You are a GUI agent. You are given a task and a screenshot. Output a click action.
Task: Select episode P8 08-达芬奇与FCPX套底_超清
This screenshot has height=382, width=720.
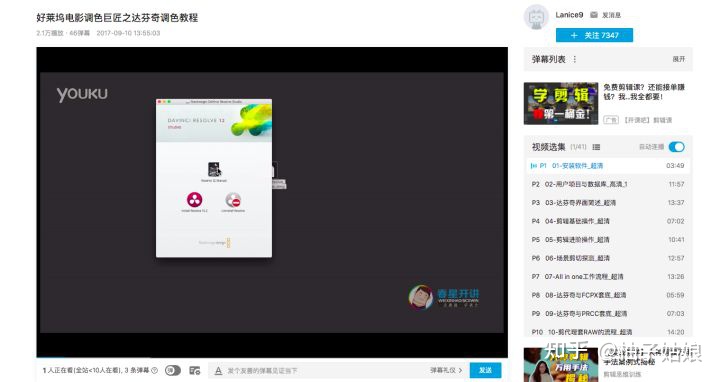pyautogui.click(x=608, y=295)
